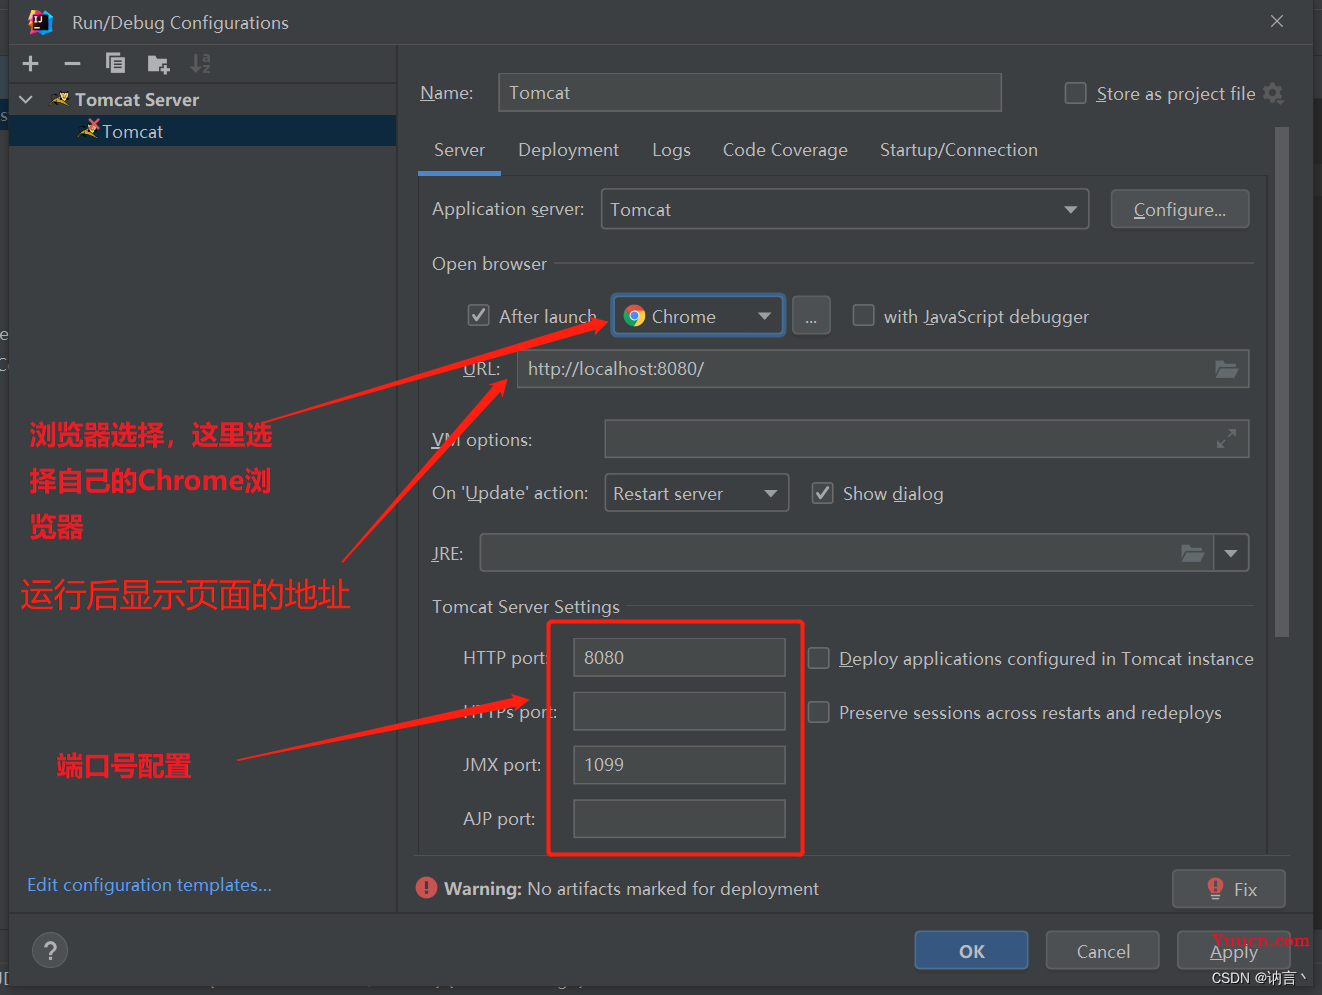Screen dimensions: 1322x995
Task: Click the HTTPs port field
Action: (x=679, y=711)
